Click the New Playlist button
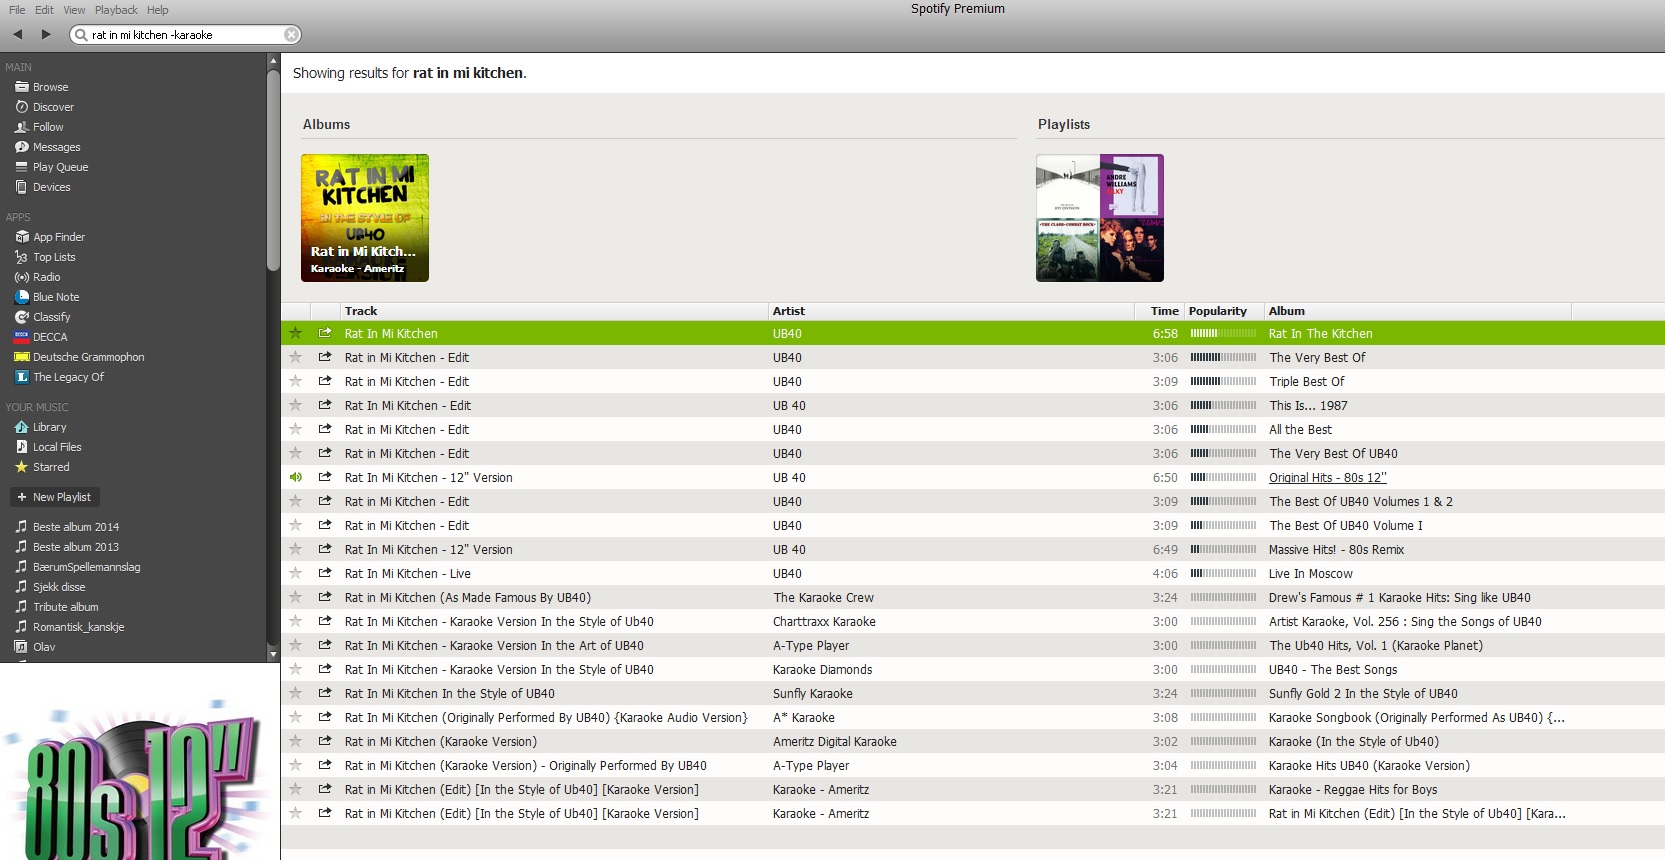The image size is (1665, 860). coord(54,497)
